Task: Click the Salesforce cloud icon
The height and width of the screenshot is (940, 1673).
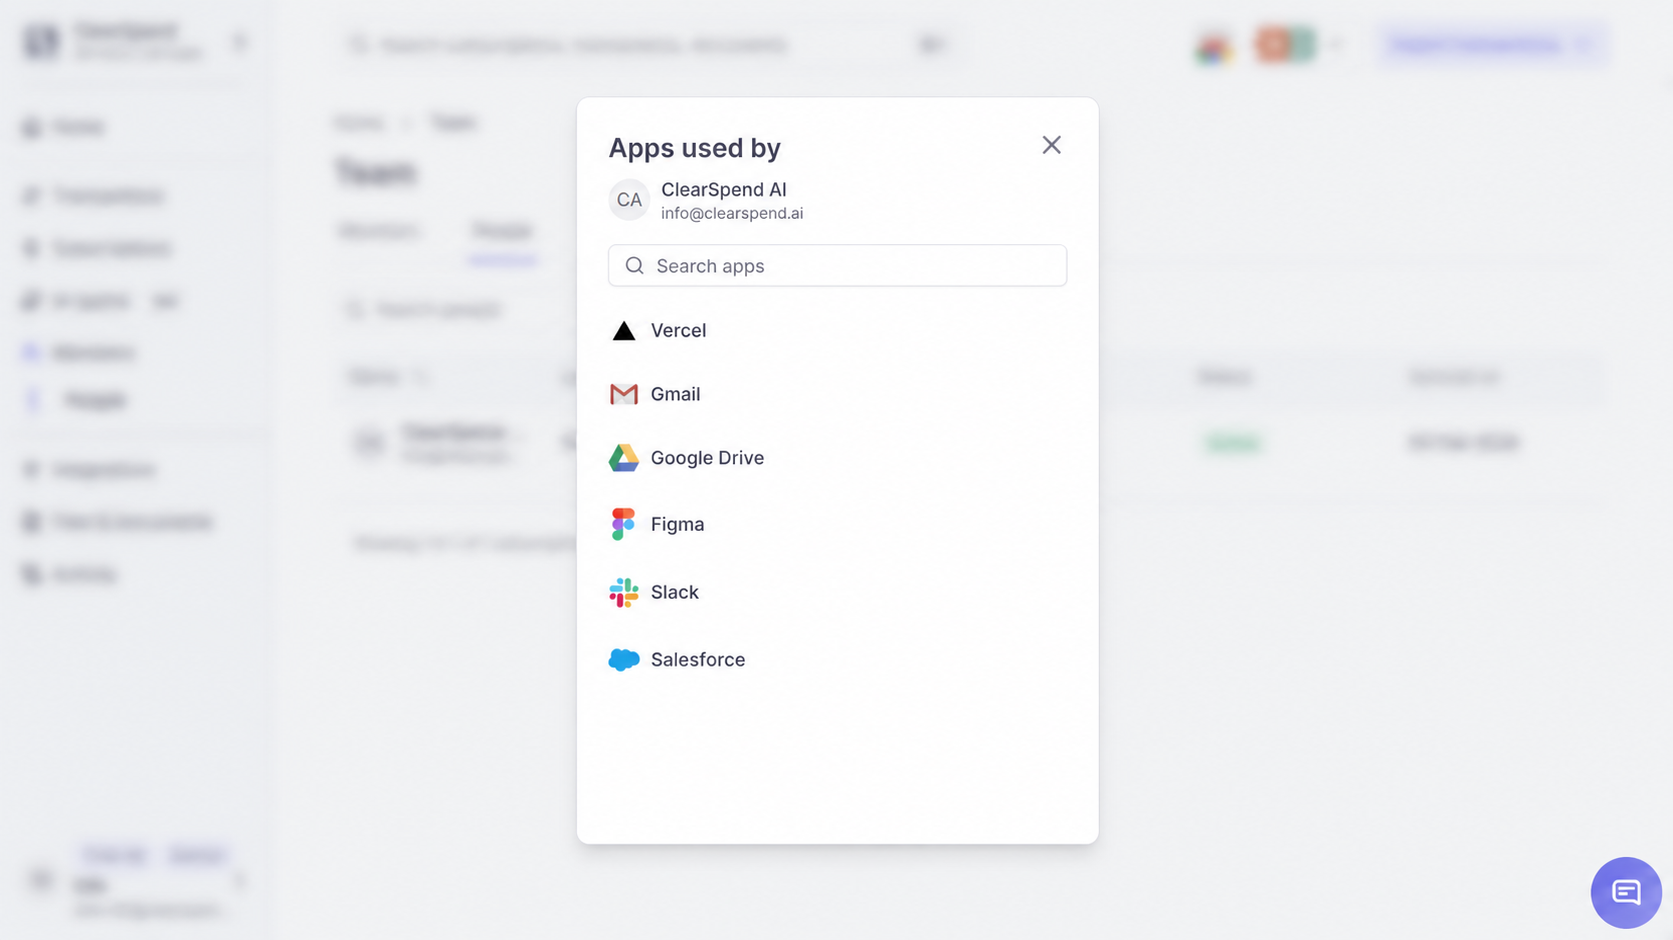Action: [623, 660]
